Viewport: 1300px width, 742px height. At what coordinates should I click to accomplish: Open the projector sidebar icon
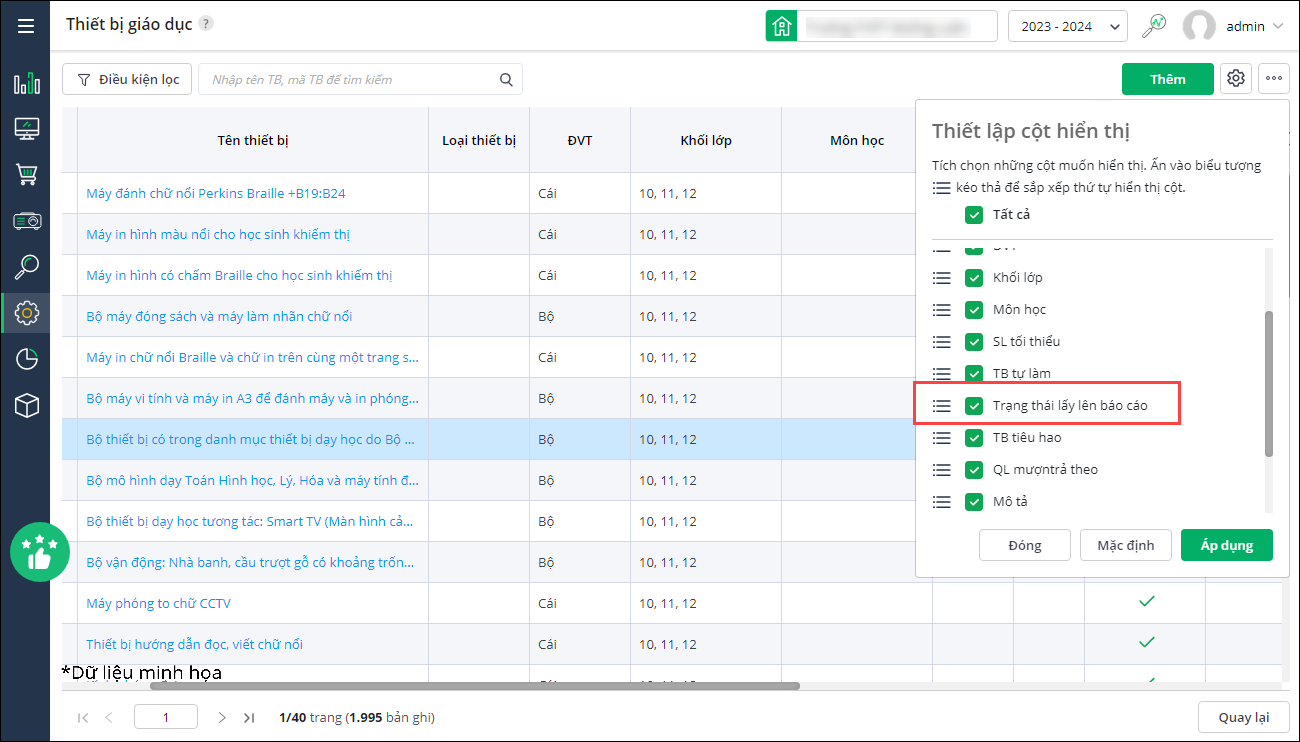(x=27, y=221)
